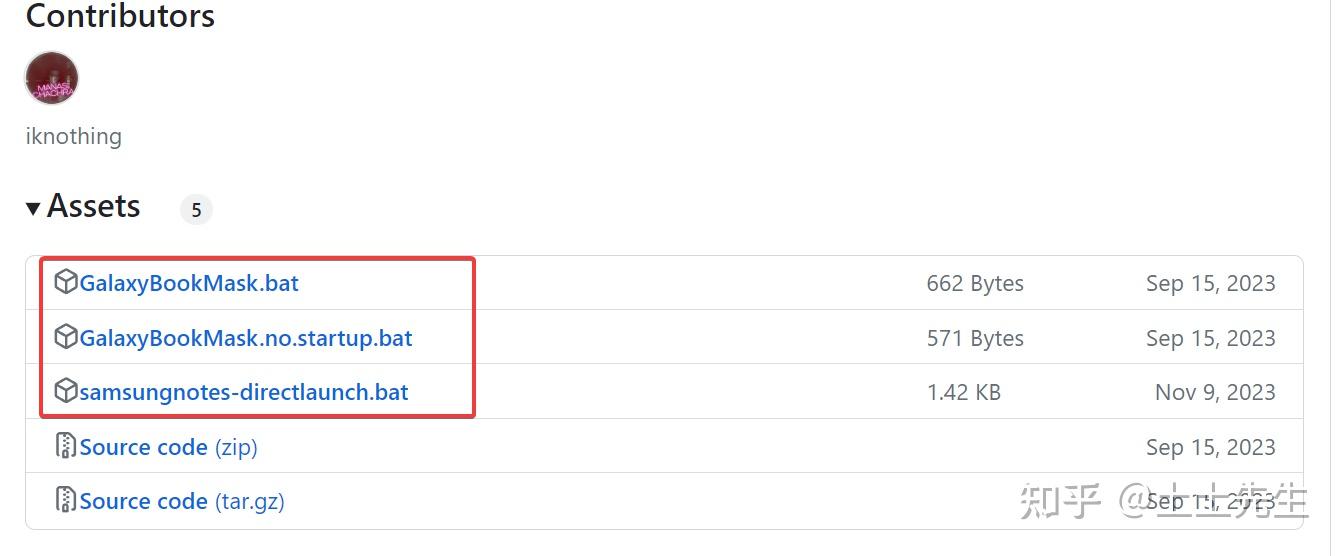Click package icon beside samsungnotes-directlaunch.bat

point(66,391)
